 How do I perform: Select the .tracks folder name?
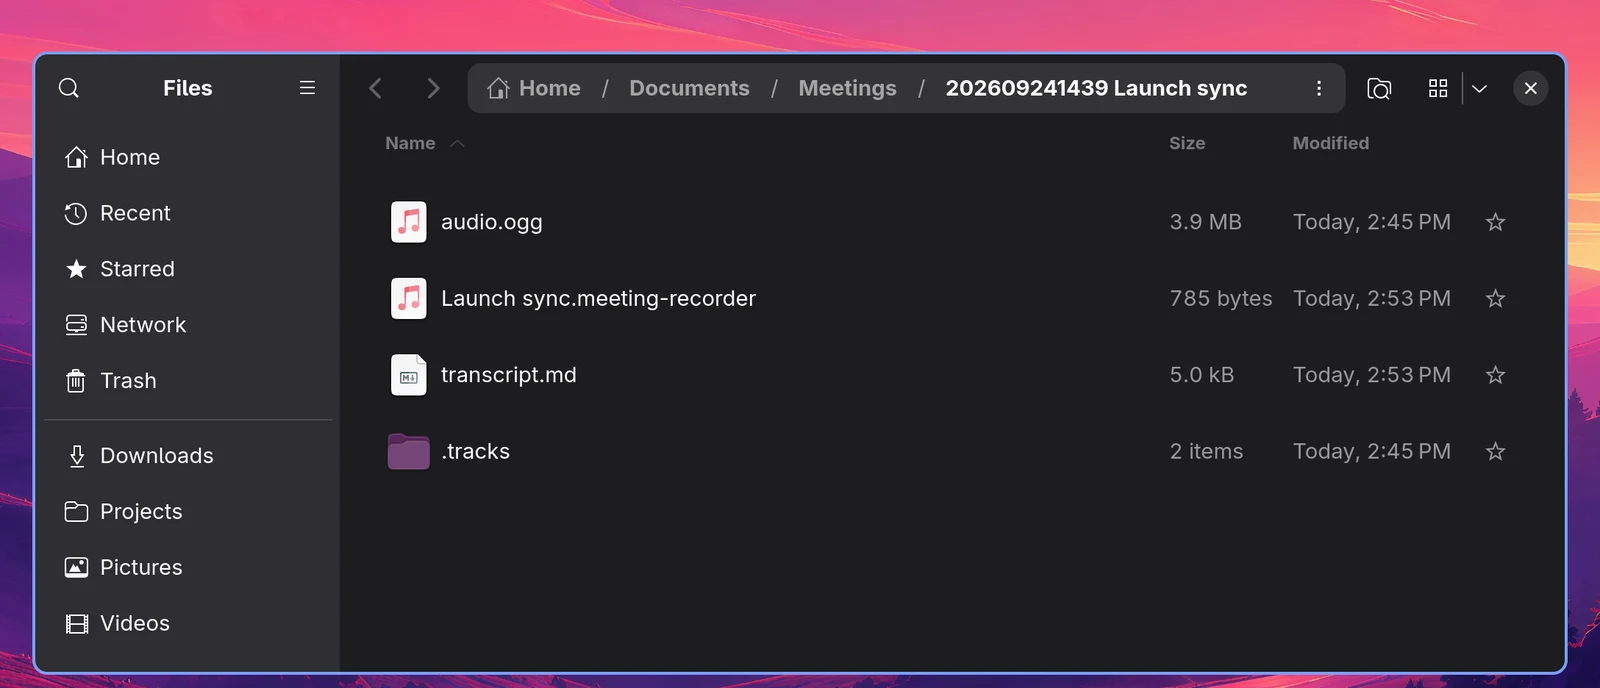pyautogui.click(x=475, y=451)
